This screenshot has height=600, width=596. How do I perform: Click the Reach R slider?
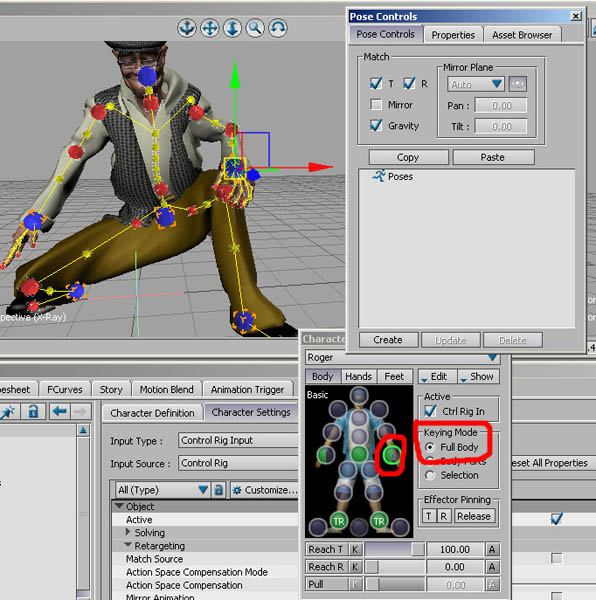click(394, 567)
